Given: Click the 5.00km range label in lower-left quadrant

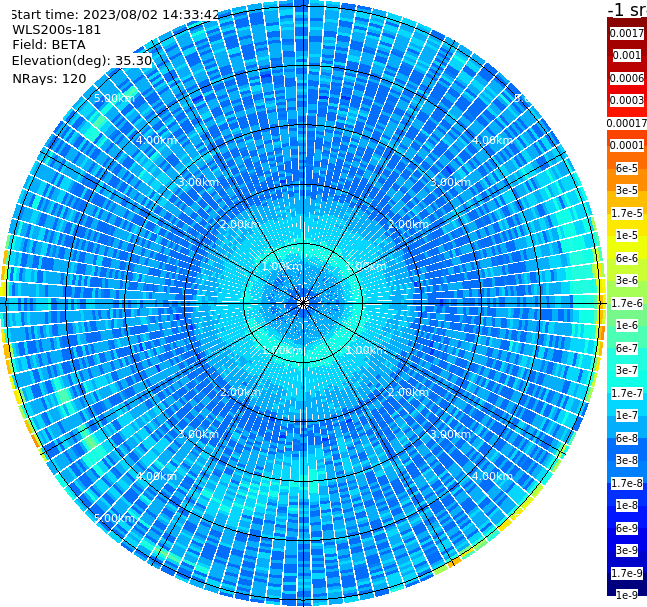Looking at the screenshot, I should click(x=114, y=518).
